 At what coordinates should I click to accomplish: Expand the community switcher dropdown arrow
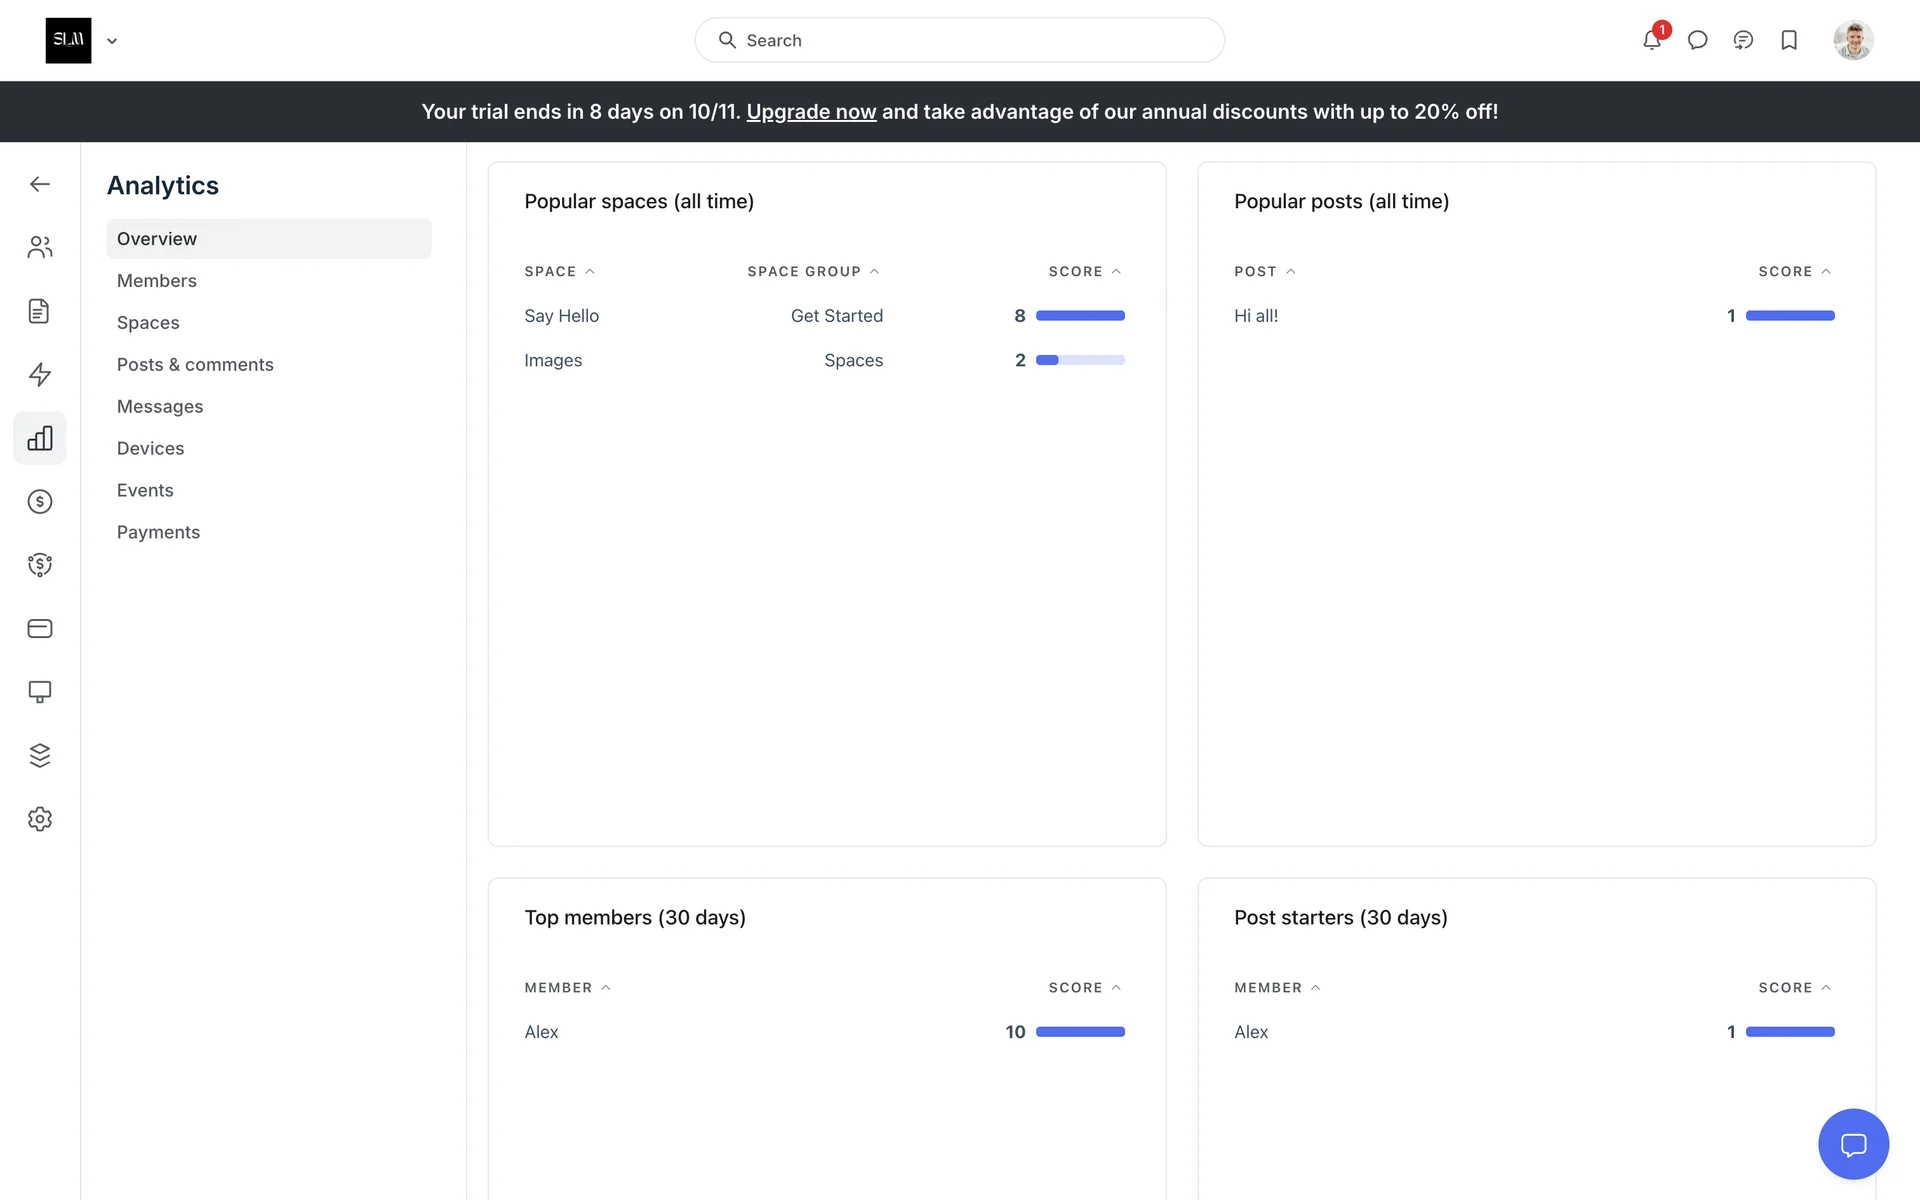(112, 41)
